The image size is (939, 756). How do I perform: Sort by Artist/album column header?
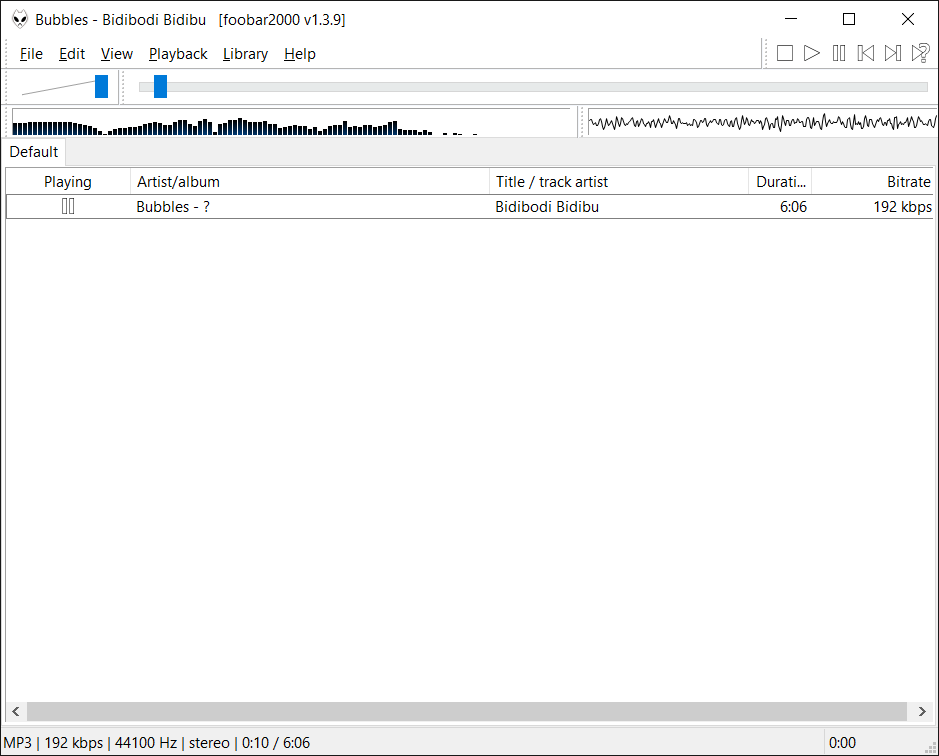pos(310,182)
